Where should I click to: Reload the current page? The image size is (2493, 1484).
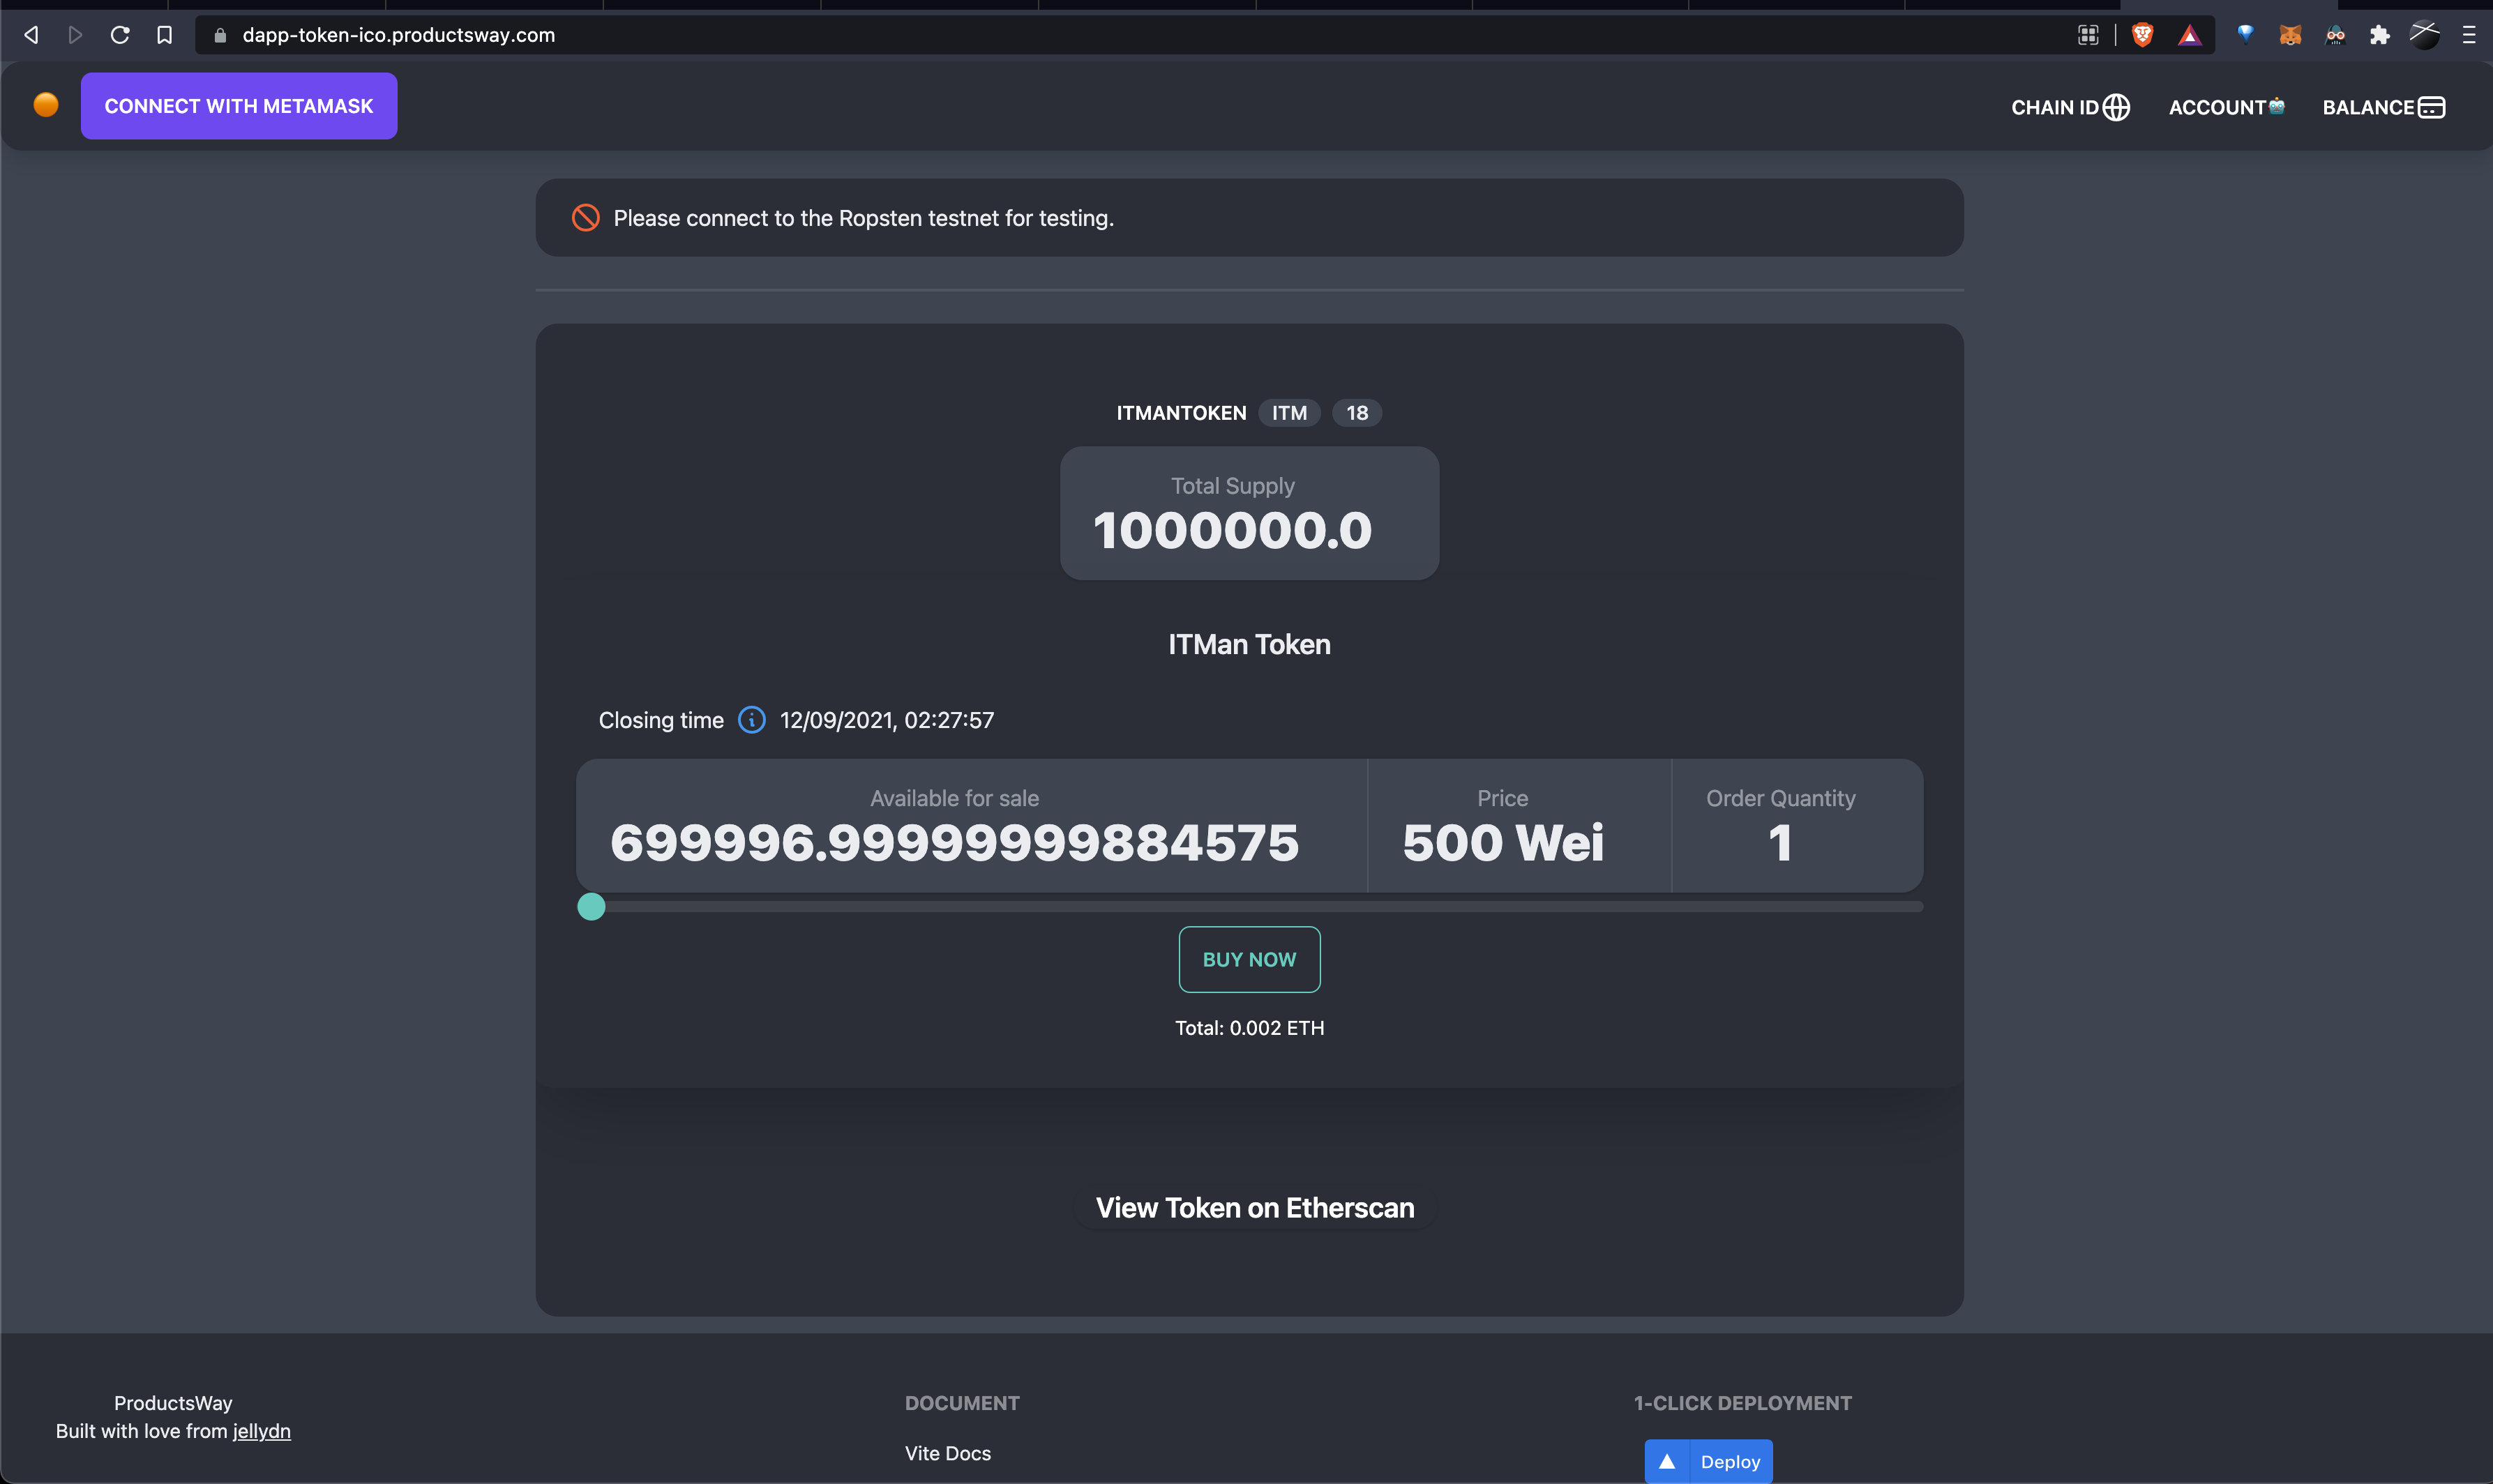coord(120,35)
